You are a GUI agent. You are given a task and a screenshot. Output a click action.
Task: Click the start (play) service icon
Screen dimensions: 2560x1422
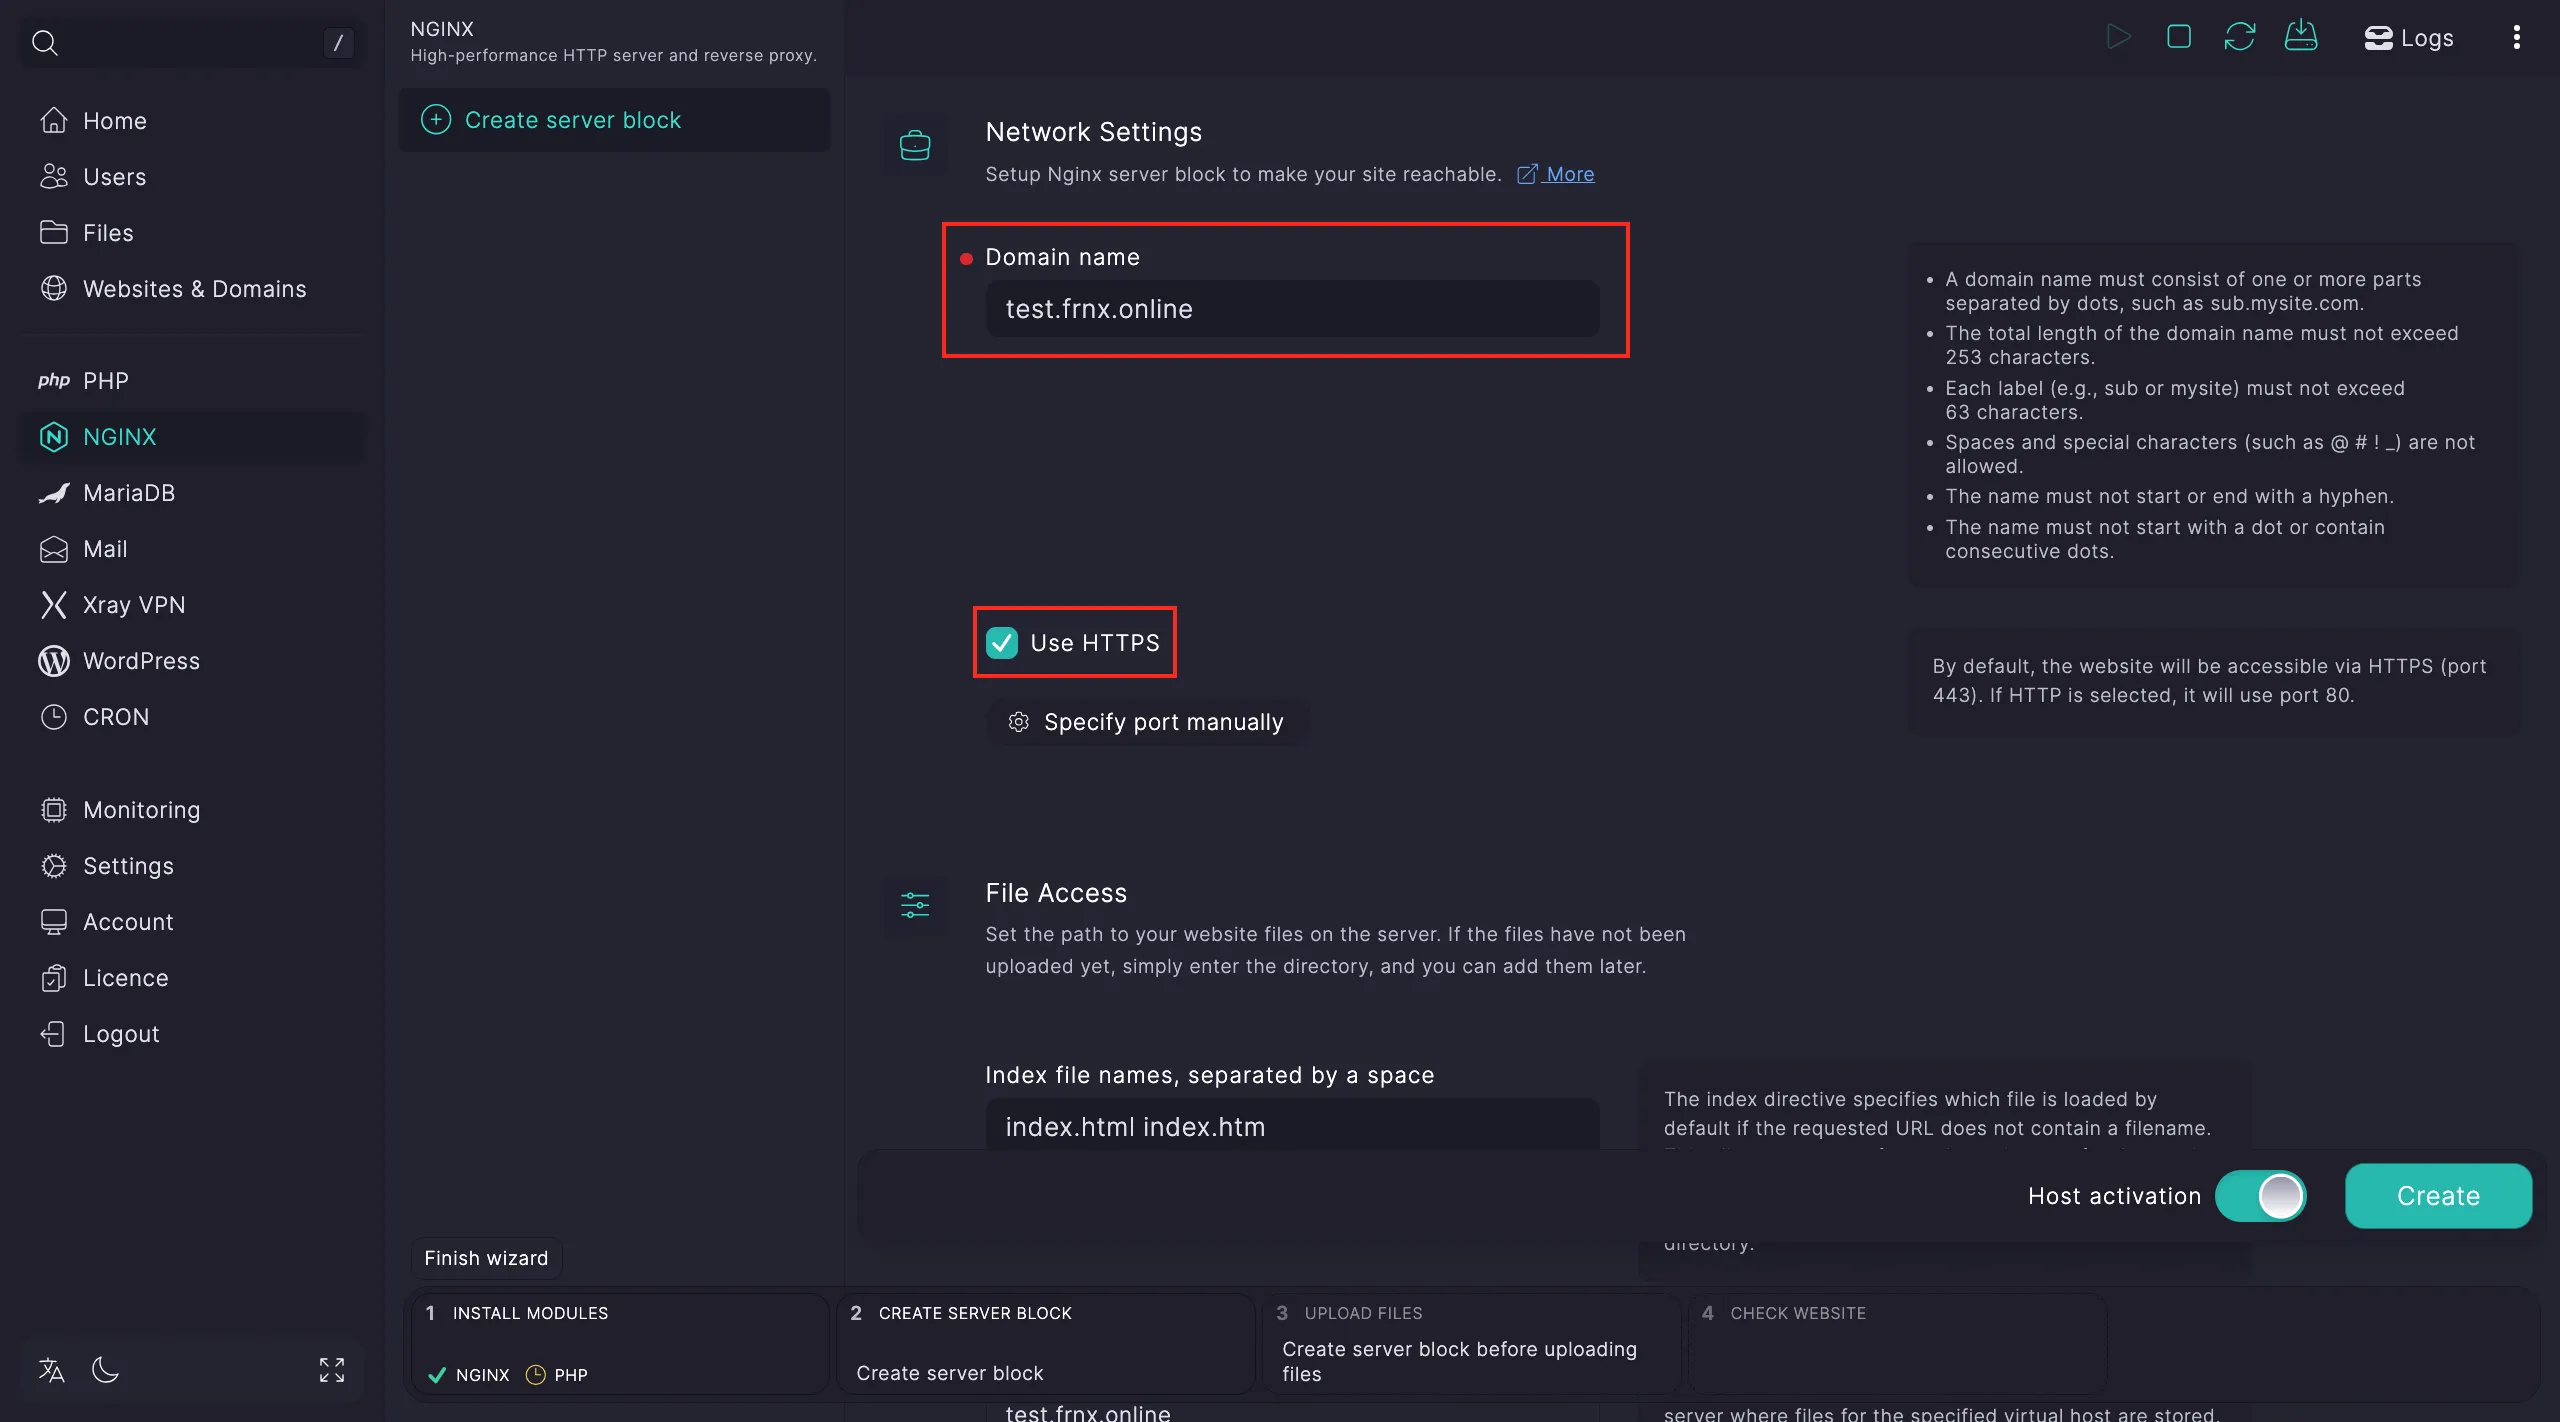(x=2118, y=37)
